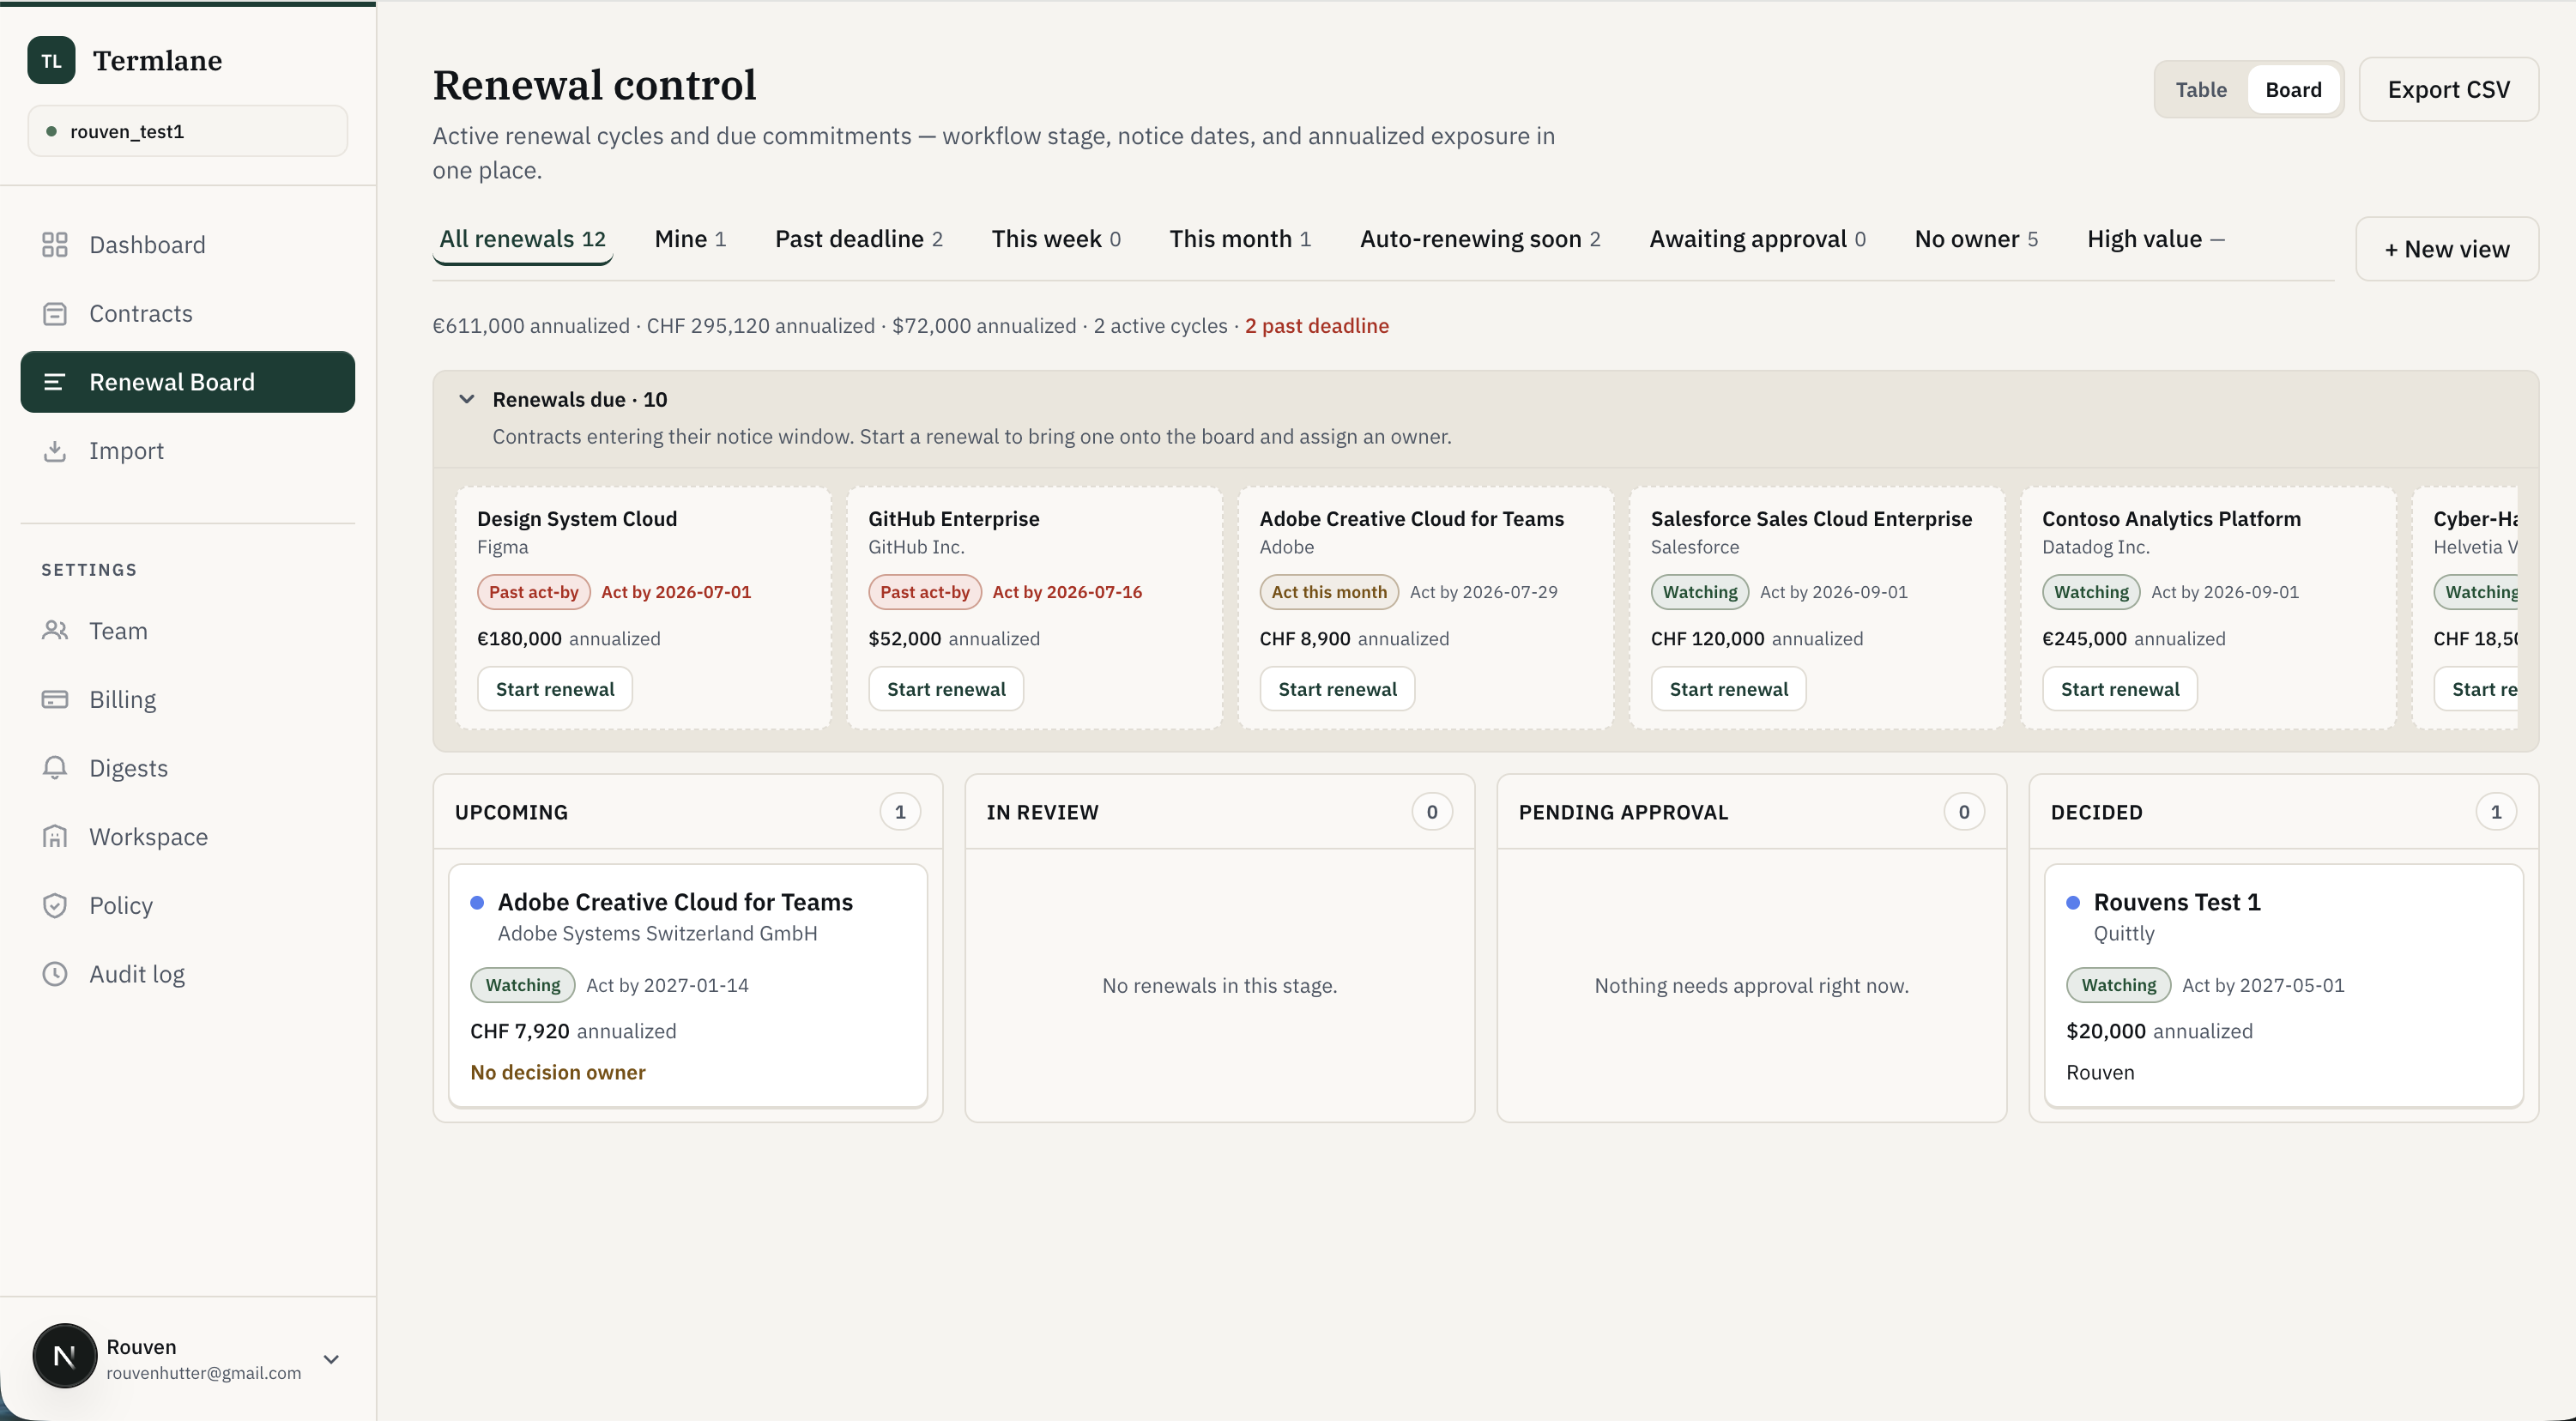Start renewal for GitHub Enterprise
Viewport: 2576px width, 1421px height.
click(x=946, y=689)
